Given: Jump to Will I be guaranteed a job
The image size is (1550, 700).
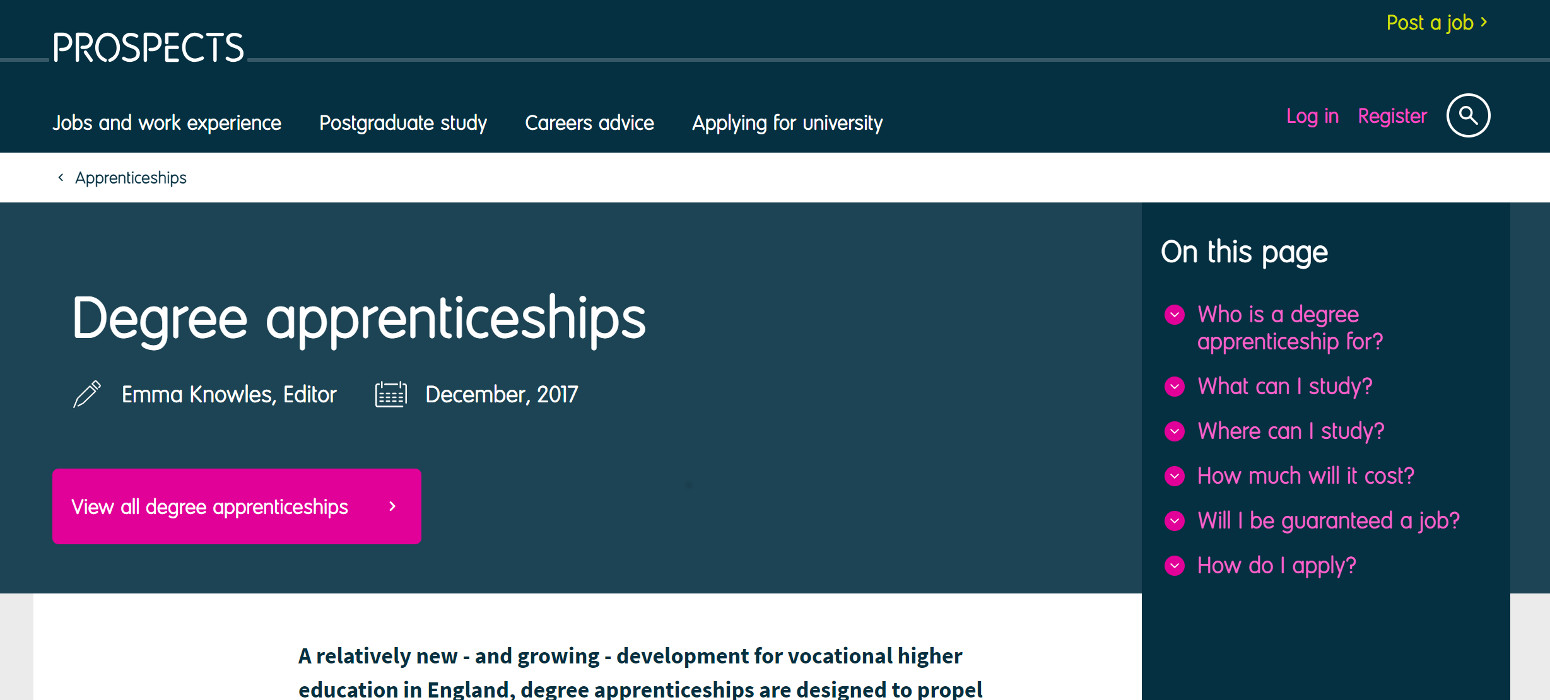Looking at the screenshot, I should point(1329,521).
